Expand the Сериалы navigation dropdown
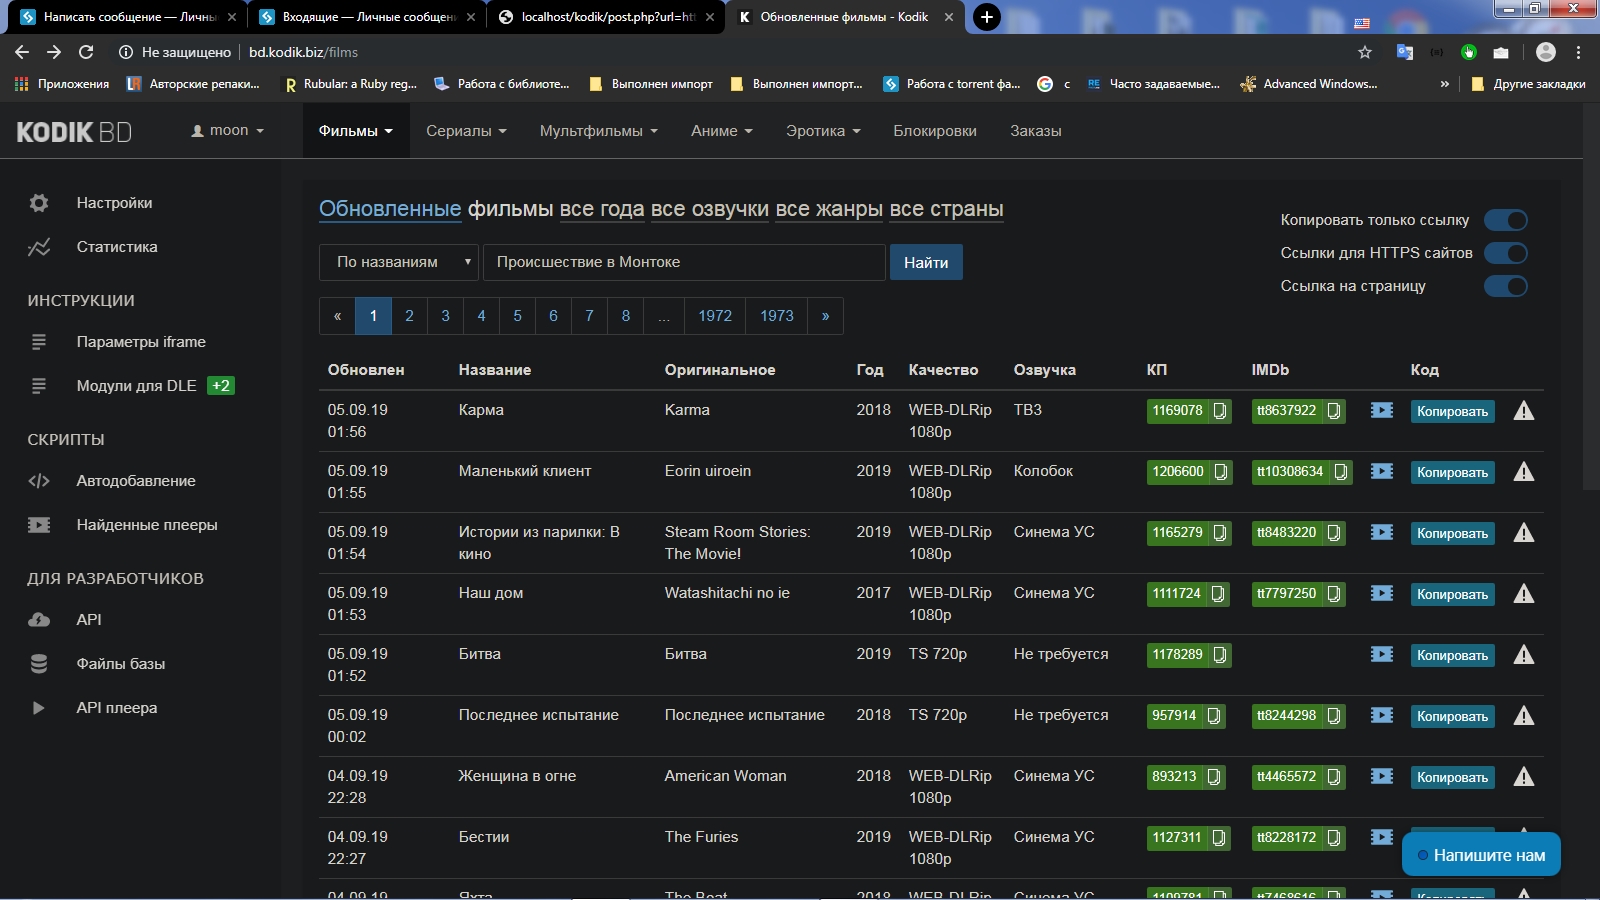This screenshot has height=900, width=1600. (466, 131)
